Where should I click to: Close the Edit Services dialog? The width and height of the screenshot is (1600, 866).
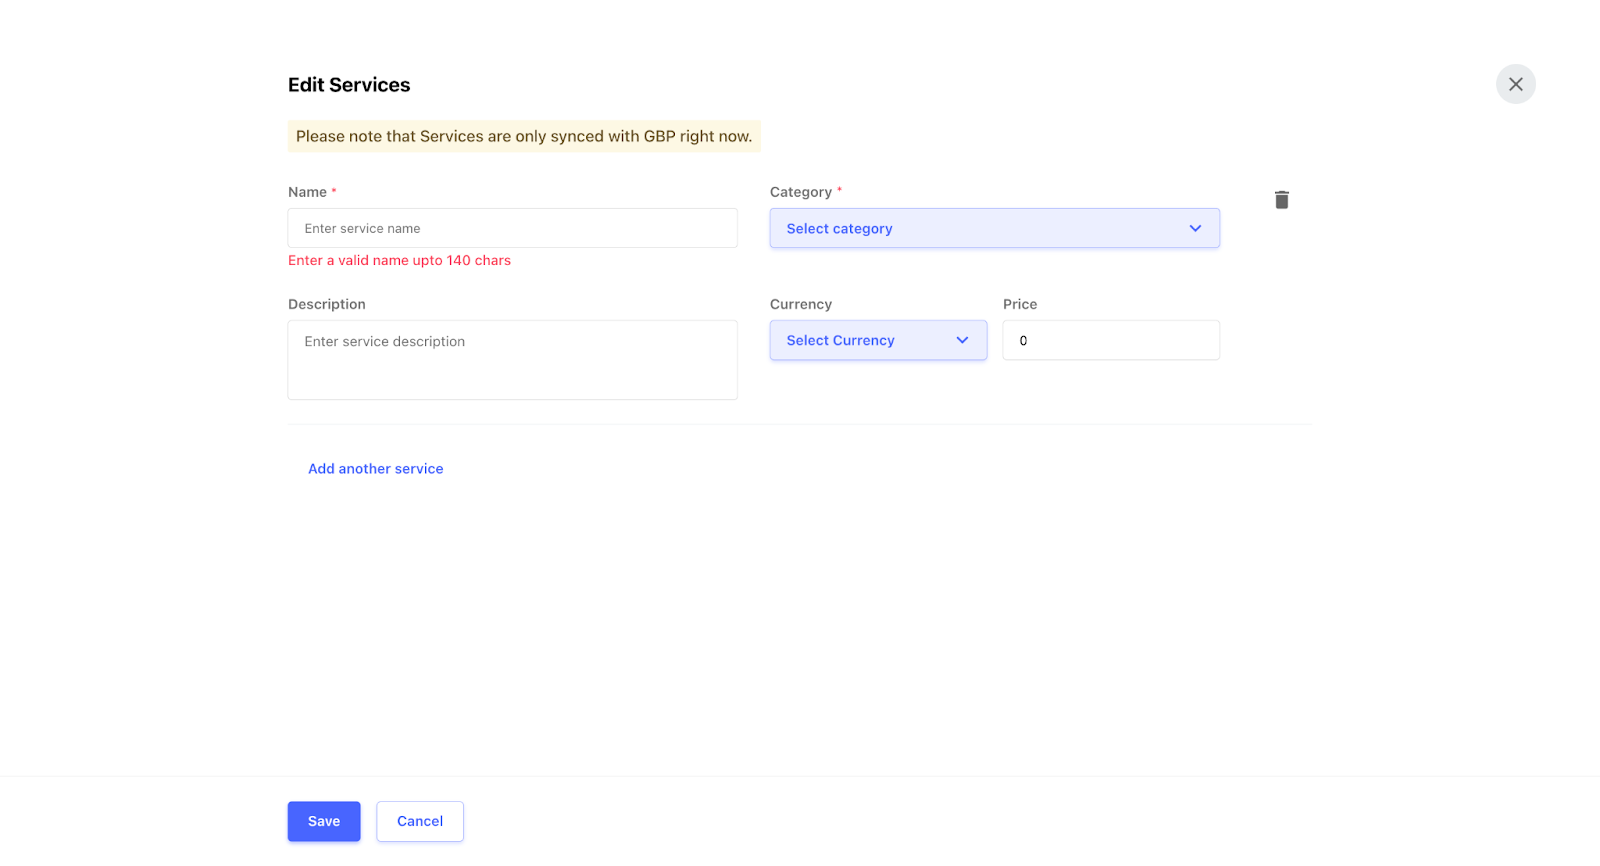[x=1515, y=84]
